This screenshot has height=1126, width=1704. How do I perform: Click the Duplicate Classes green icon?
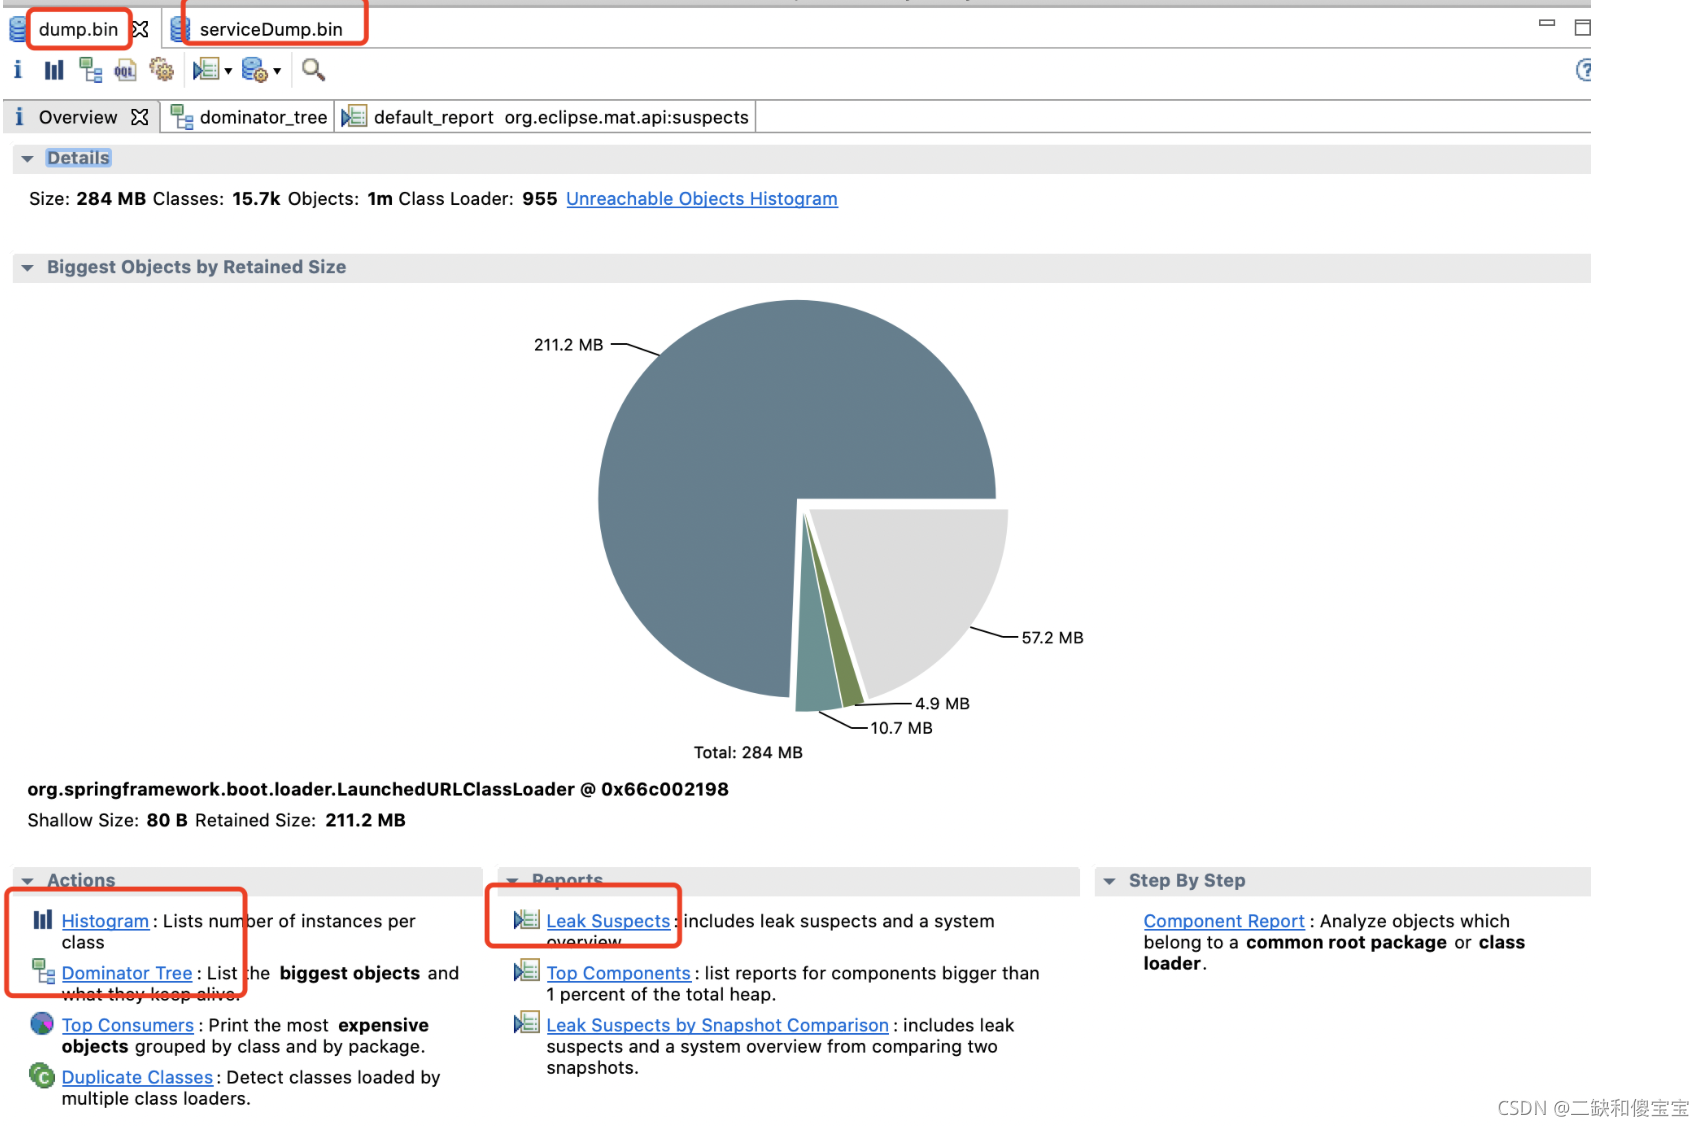42,1075
